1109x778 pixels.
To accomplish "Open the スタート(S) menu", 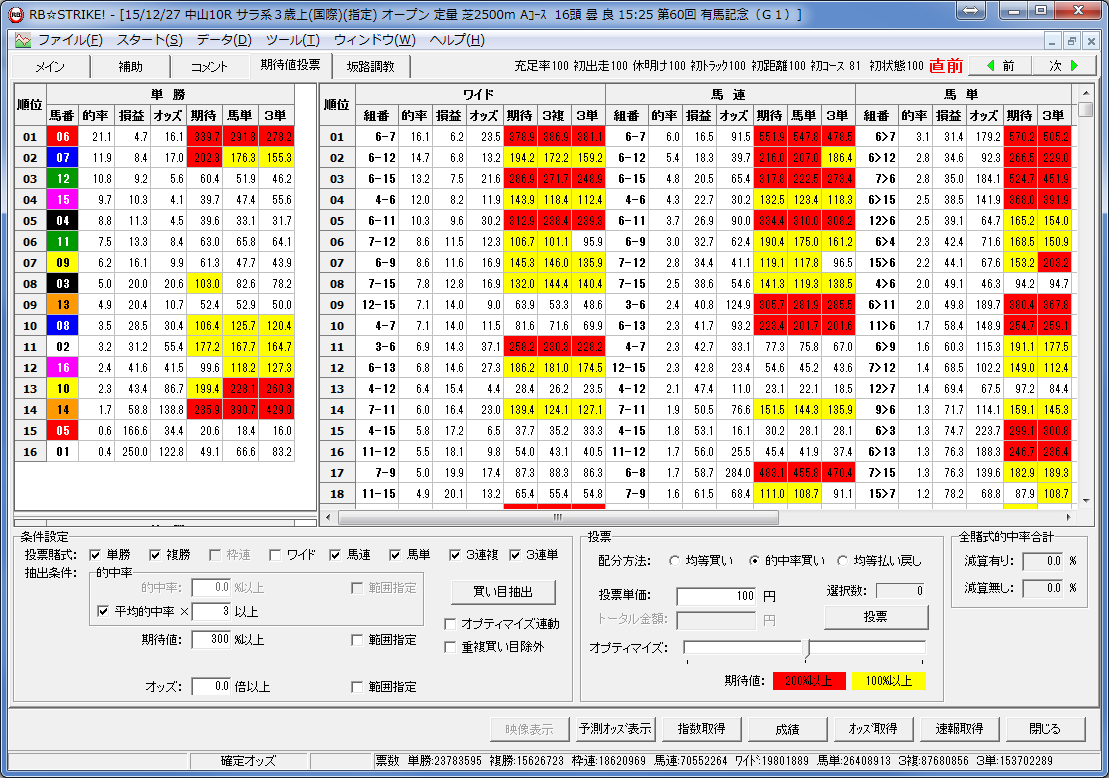I will tap(149, 40).
